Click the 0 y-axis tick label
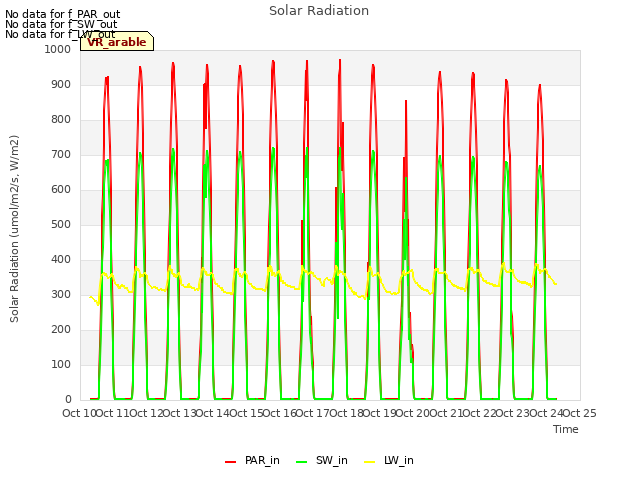The image size is (640, 480). [68, 400]
